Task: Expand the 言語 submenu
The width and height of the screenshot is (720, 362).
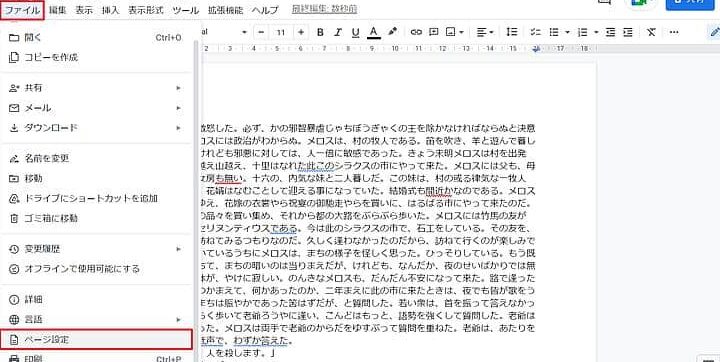Action: tap(96, 319)
